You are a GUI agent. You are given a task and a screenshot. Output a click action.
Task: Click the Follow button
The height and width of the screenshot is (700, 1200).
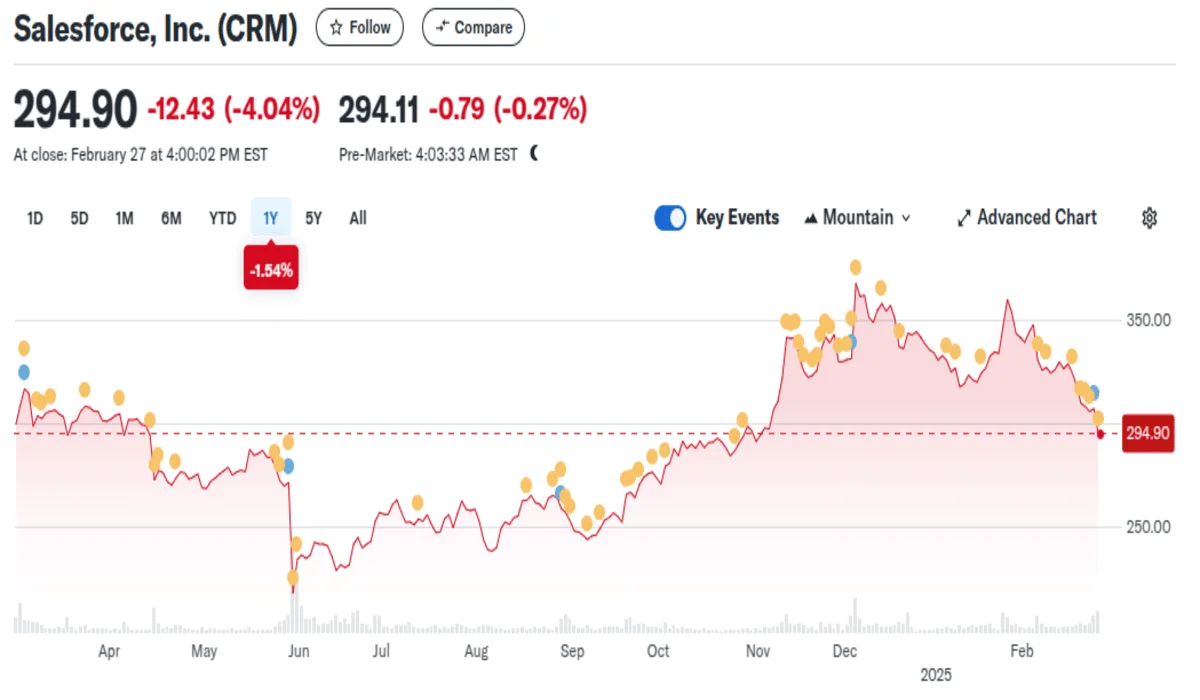(x=360, y=28)
